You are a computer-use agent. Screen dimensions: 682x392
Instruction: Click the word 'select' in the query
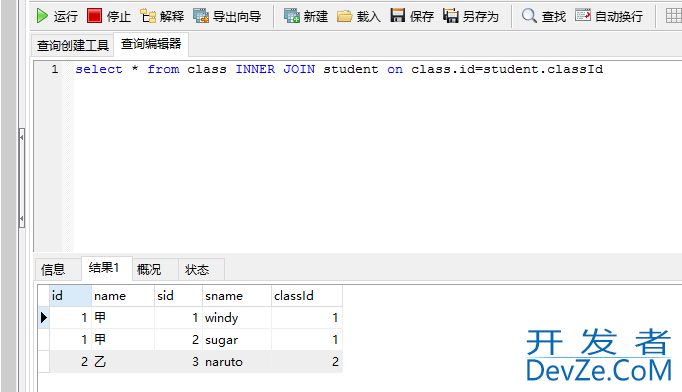click(99, 69)
